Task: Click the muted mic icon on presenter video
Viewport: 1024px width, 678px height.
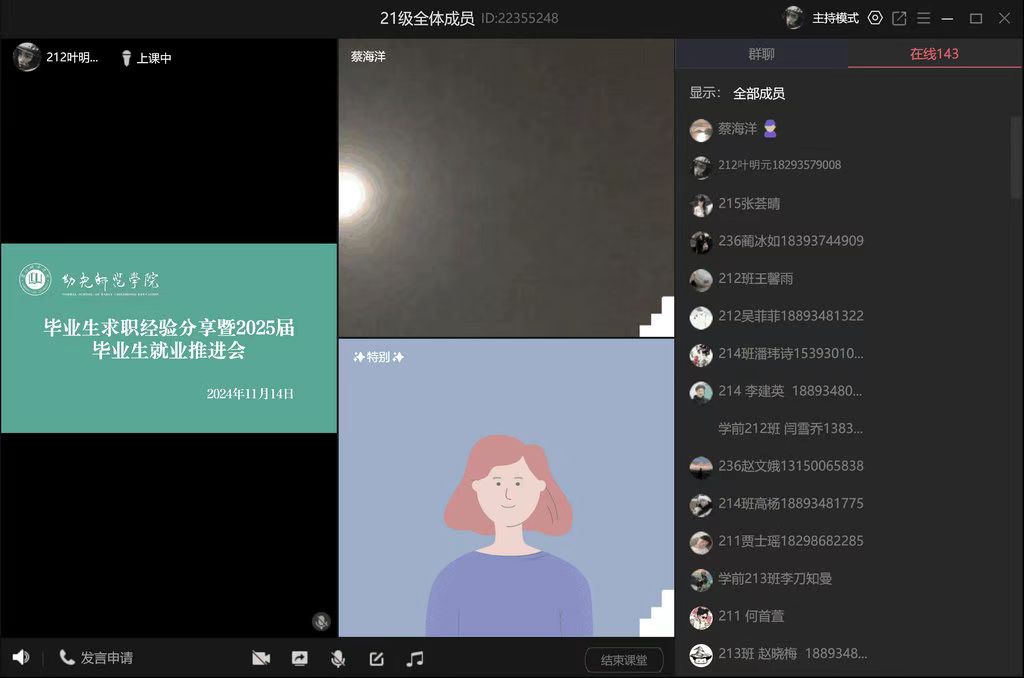Action: (x=321, y=621)
